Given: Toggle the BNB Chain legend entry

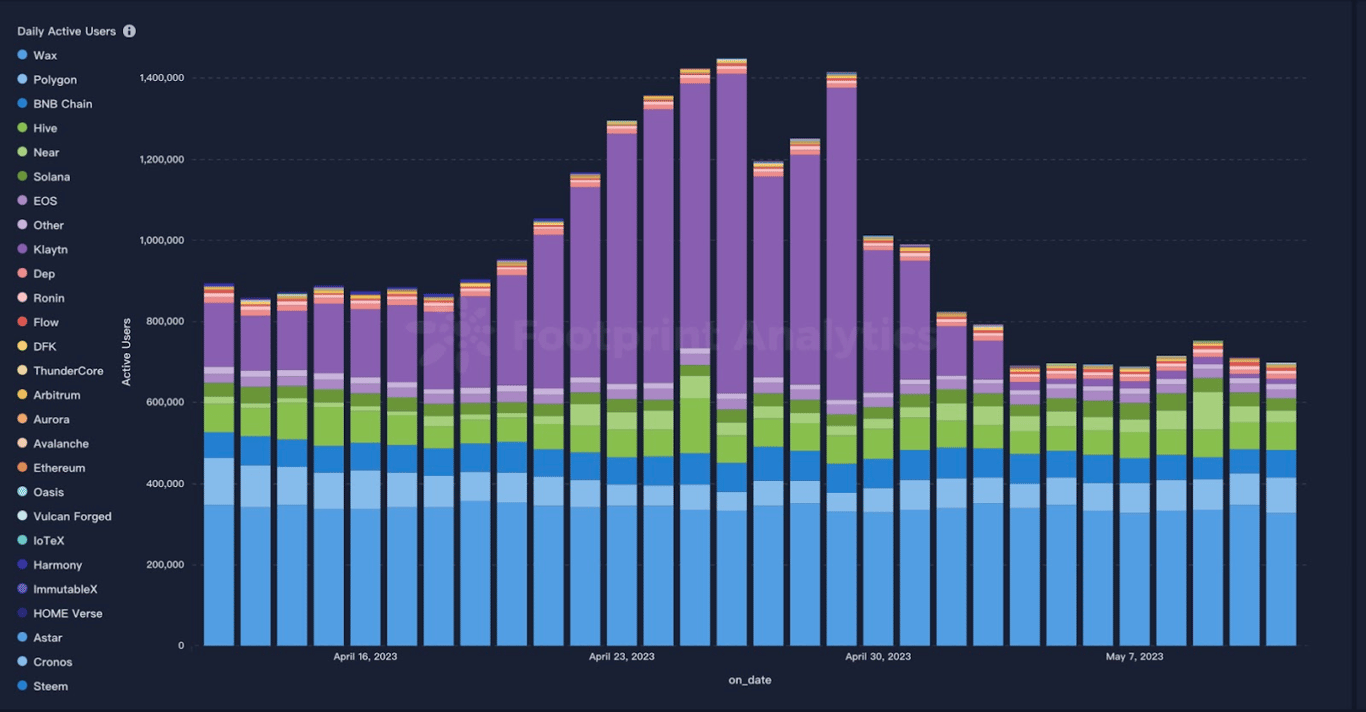Looking at the screenshot, I should point(55,104).
